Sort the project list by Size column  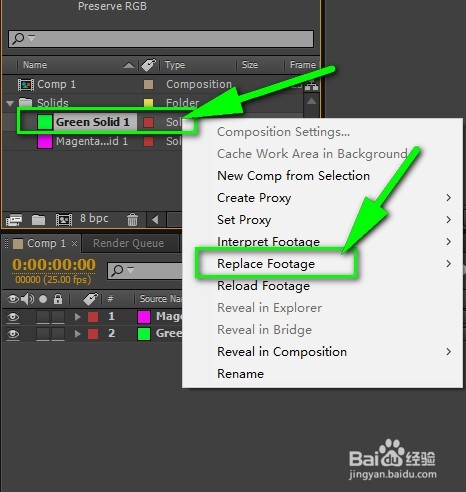coord(250,65)
